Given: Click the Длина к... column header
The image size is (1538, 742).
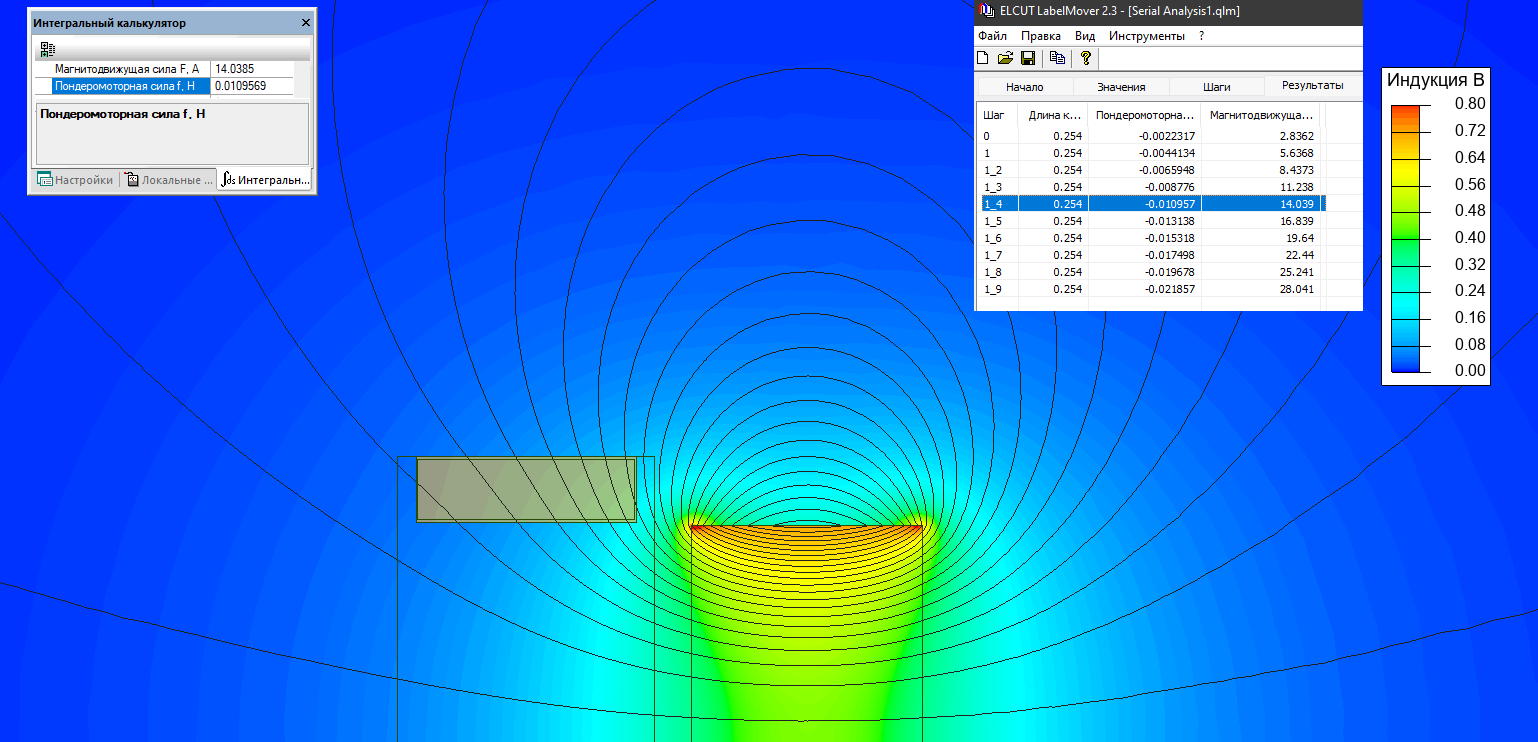Looking at the screenshot, I should [1053, 115].
